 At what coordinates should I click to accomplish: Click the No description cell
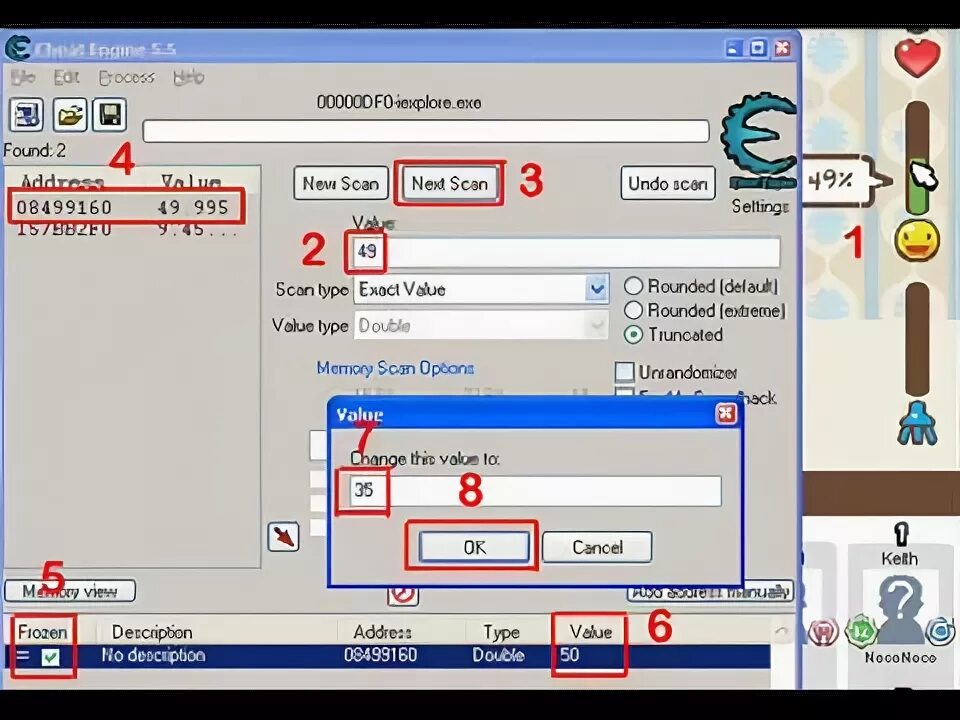[x=153, y=656]
